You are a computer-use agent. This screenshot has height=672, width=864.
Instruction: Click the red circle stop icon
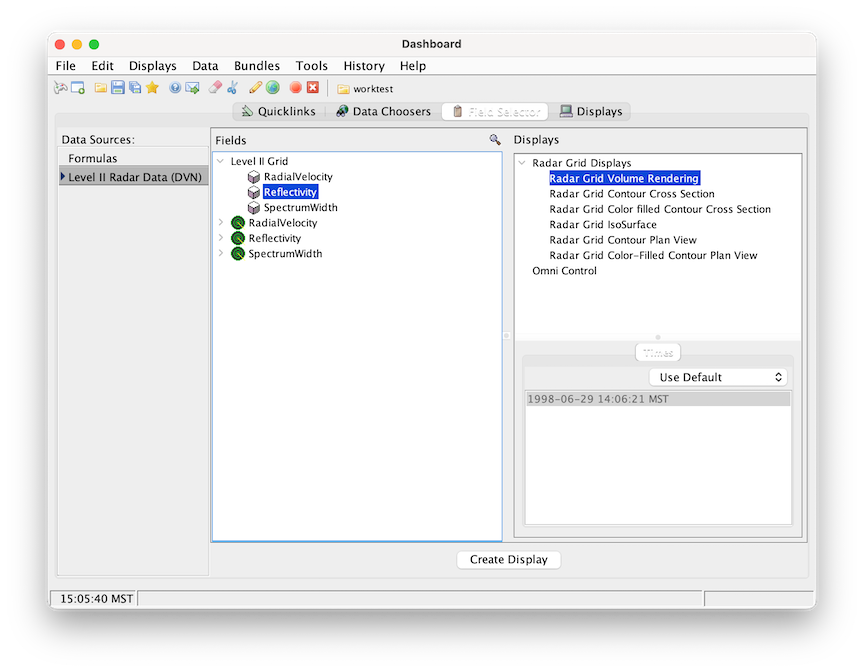296,88
